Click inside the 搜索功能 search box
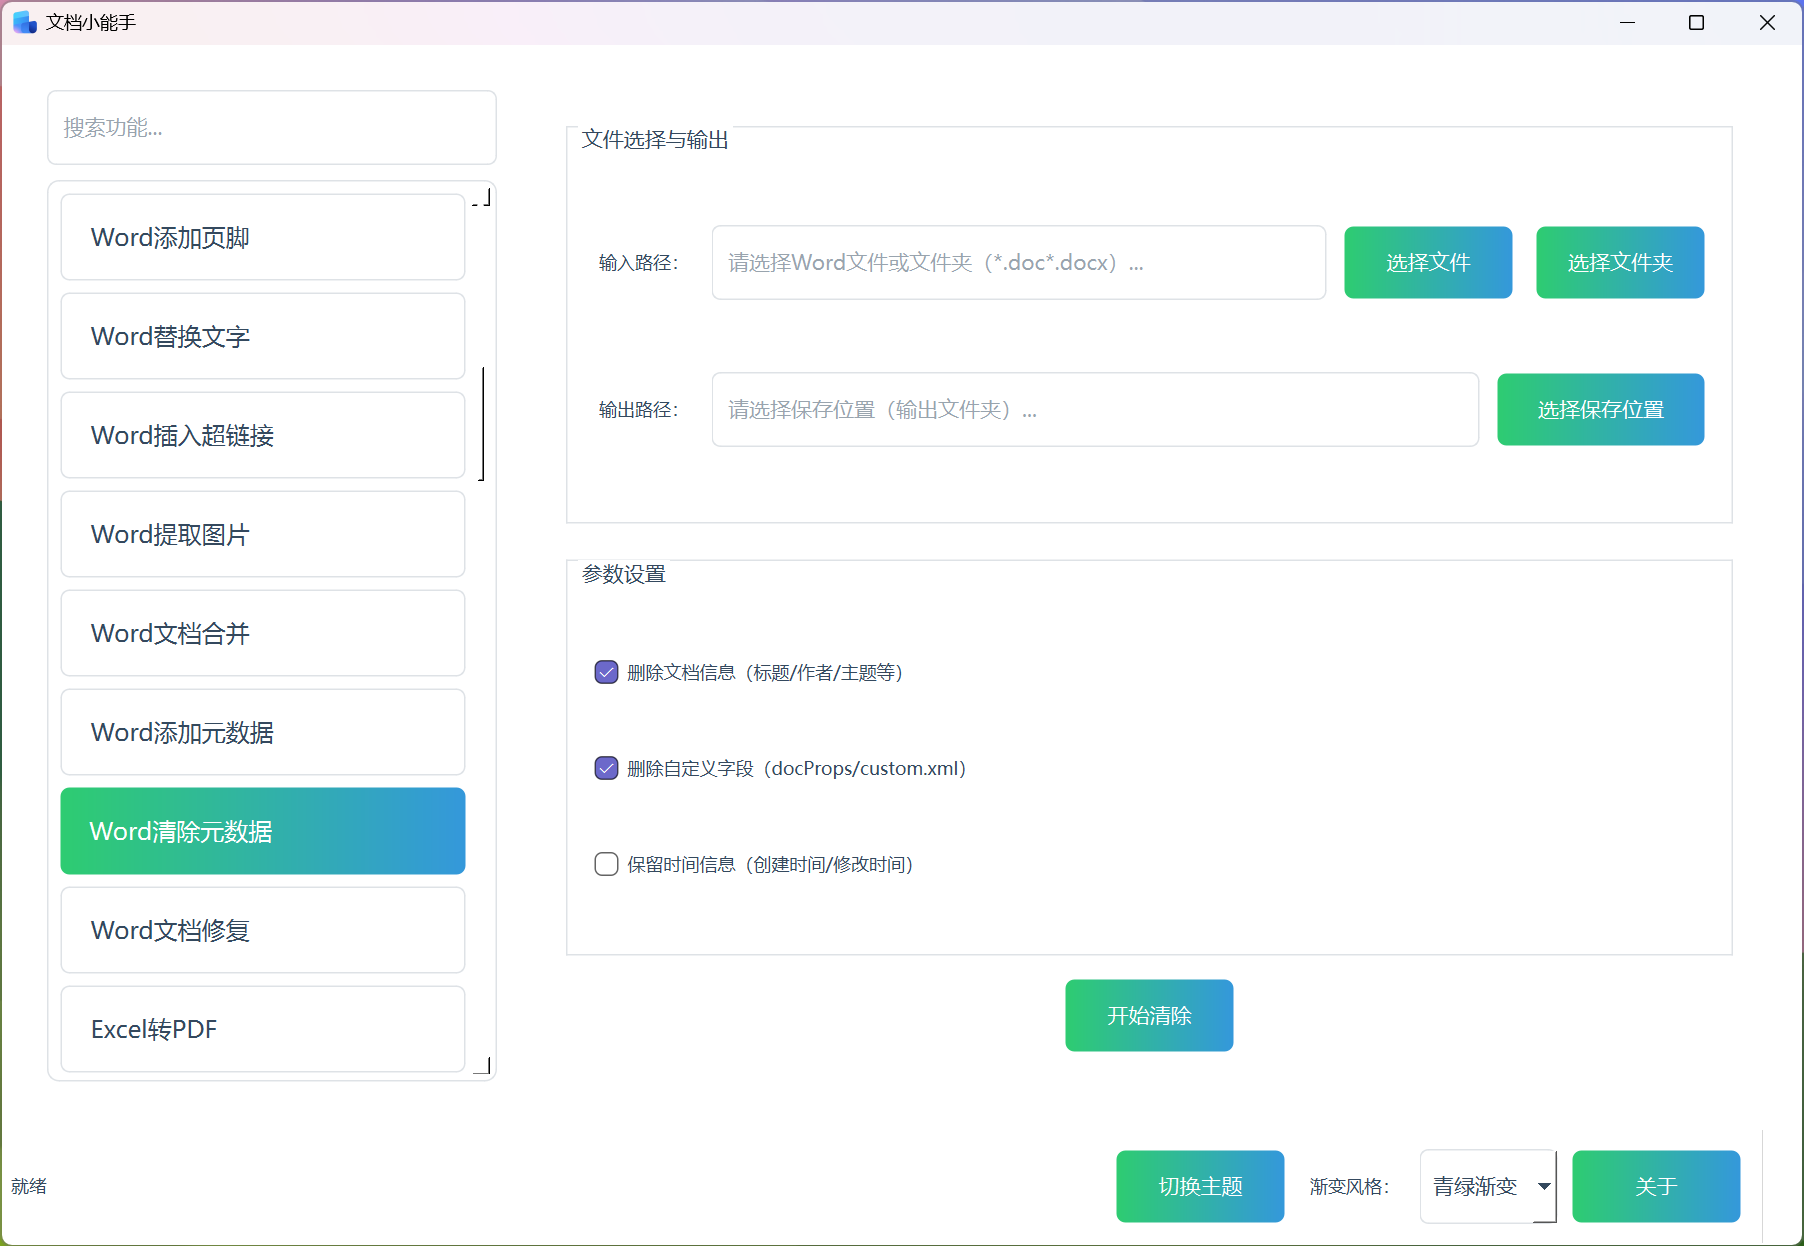This screenshot has height=1246, width=1804. (271, 127)
